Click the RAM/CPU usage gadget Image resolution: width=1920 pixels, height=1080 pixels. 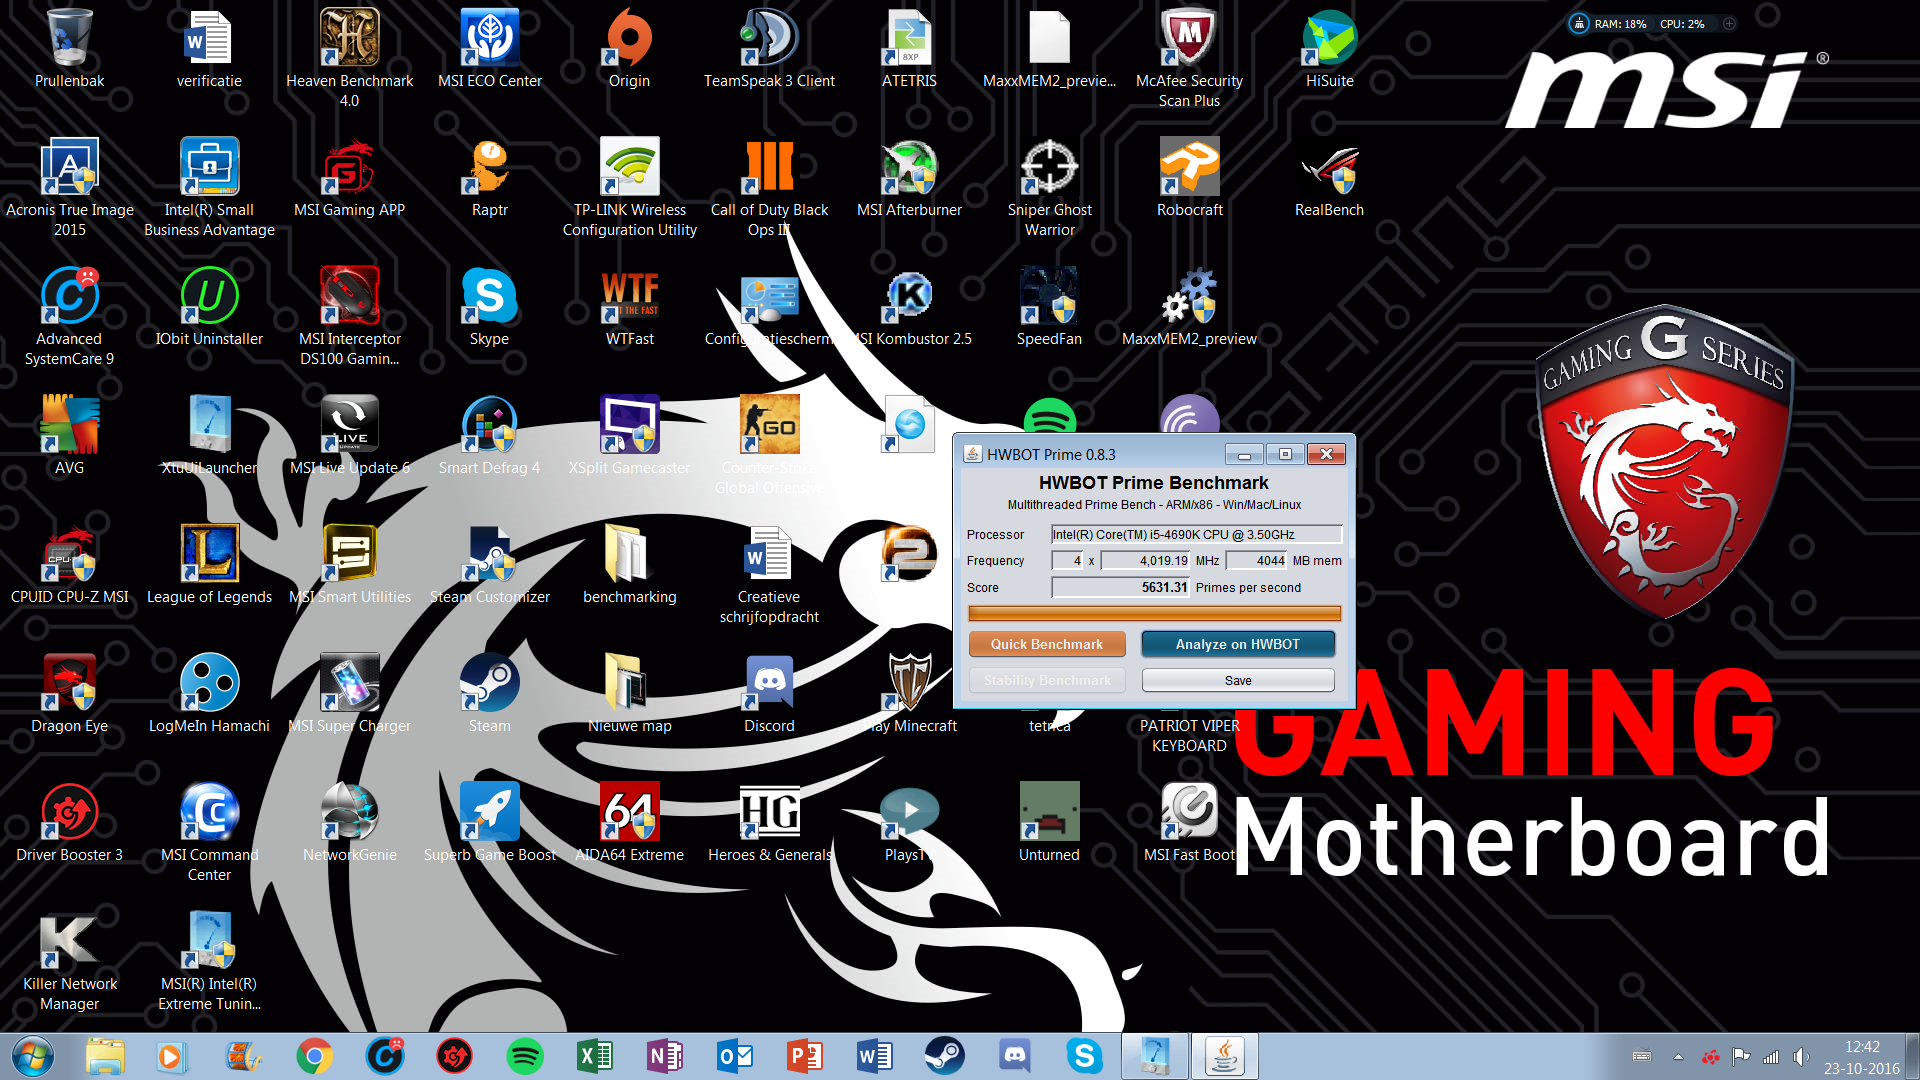click(1651, 23)
